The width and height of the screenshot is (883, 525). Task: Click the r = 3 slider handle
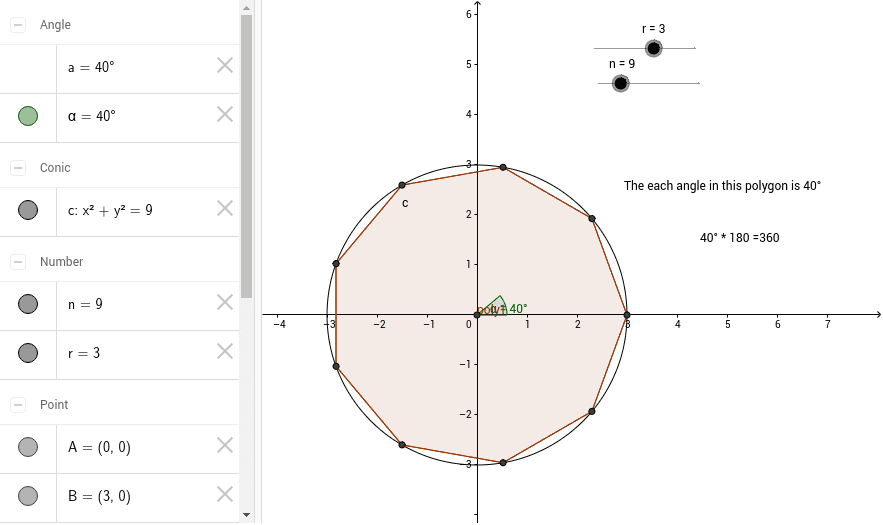(653, 48)
